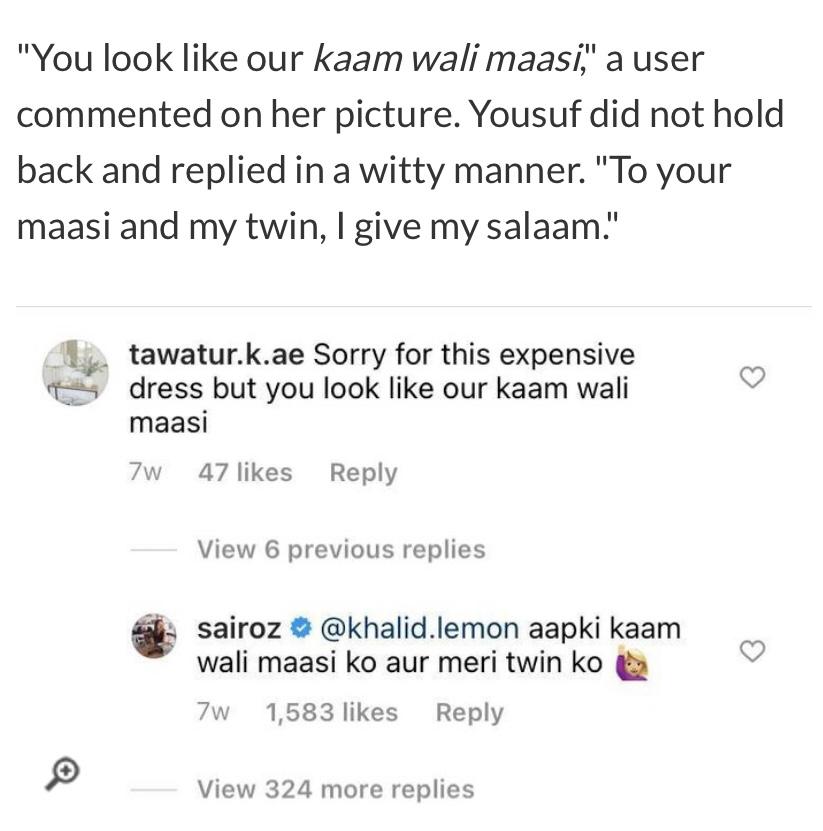Like the tawatur.k.ae comment with heart icon
Image resolution: width=823 pixels, height=831 pixels.
(x=753, y=377)
